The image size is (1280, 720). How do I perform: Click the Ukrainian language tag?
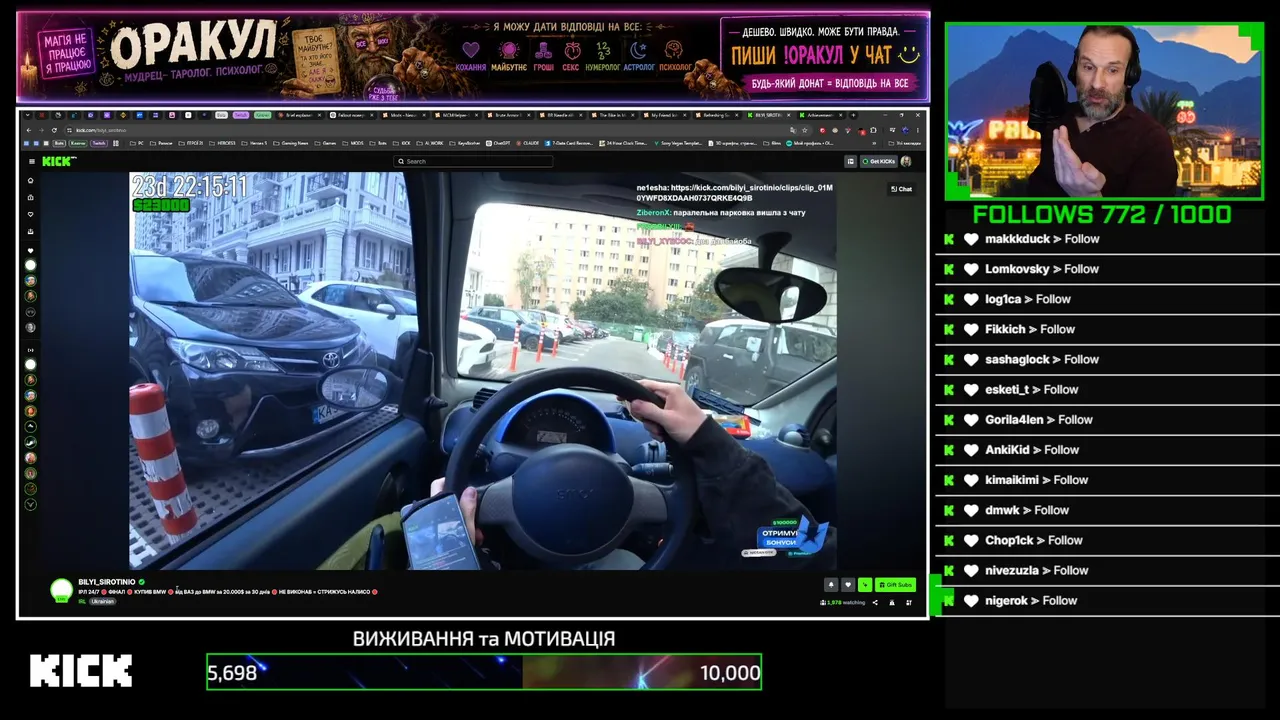click(x=103, y=602)
